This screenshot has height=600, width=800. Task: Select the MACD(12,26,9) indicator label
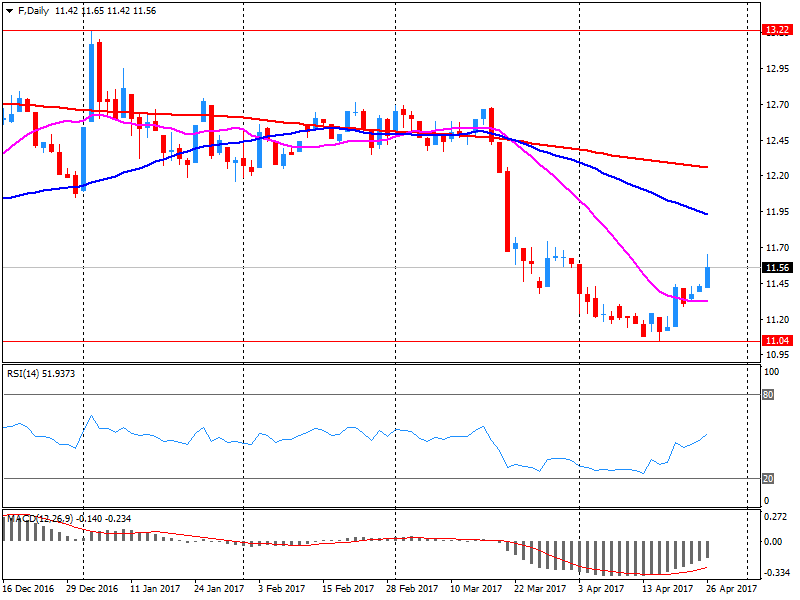[x=69, y=518]
